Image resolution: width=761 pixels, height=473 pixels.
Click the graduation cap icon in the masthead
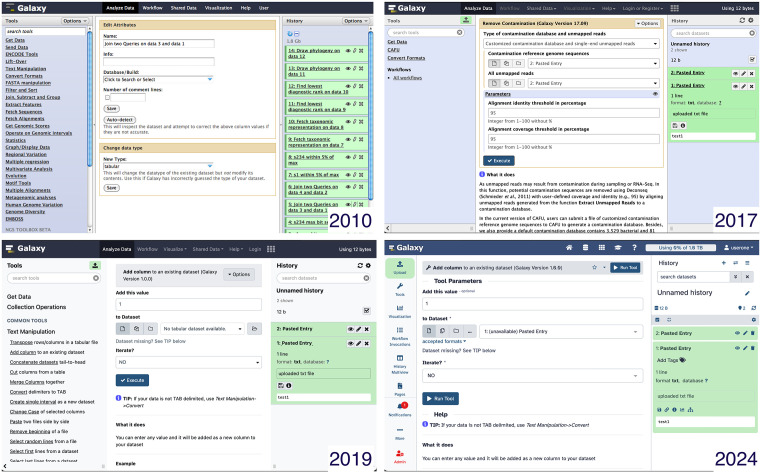point(618,247)
